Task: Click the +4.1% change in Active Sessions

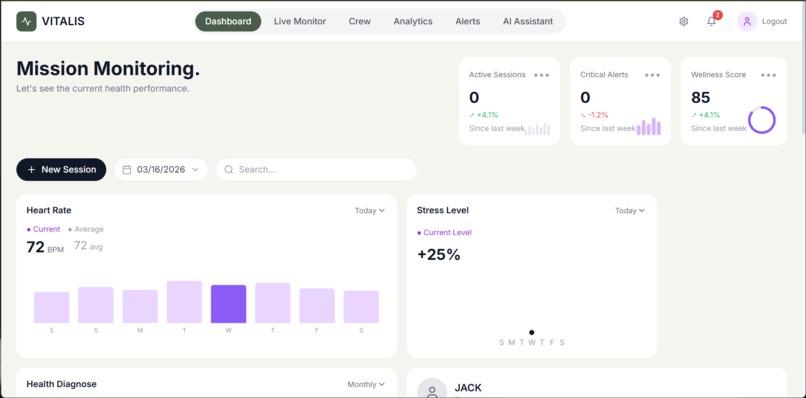Action: [483, 115]
